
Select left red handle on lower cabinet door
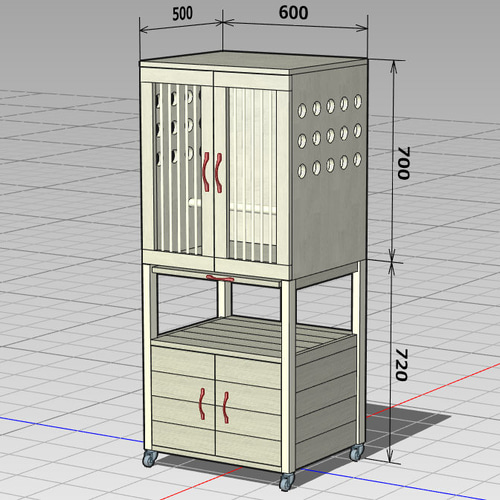pos(202,403)
